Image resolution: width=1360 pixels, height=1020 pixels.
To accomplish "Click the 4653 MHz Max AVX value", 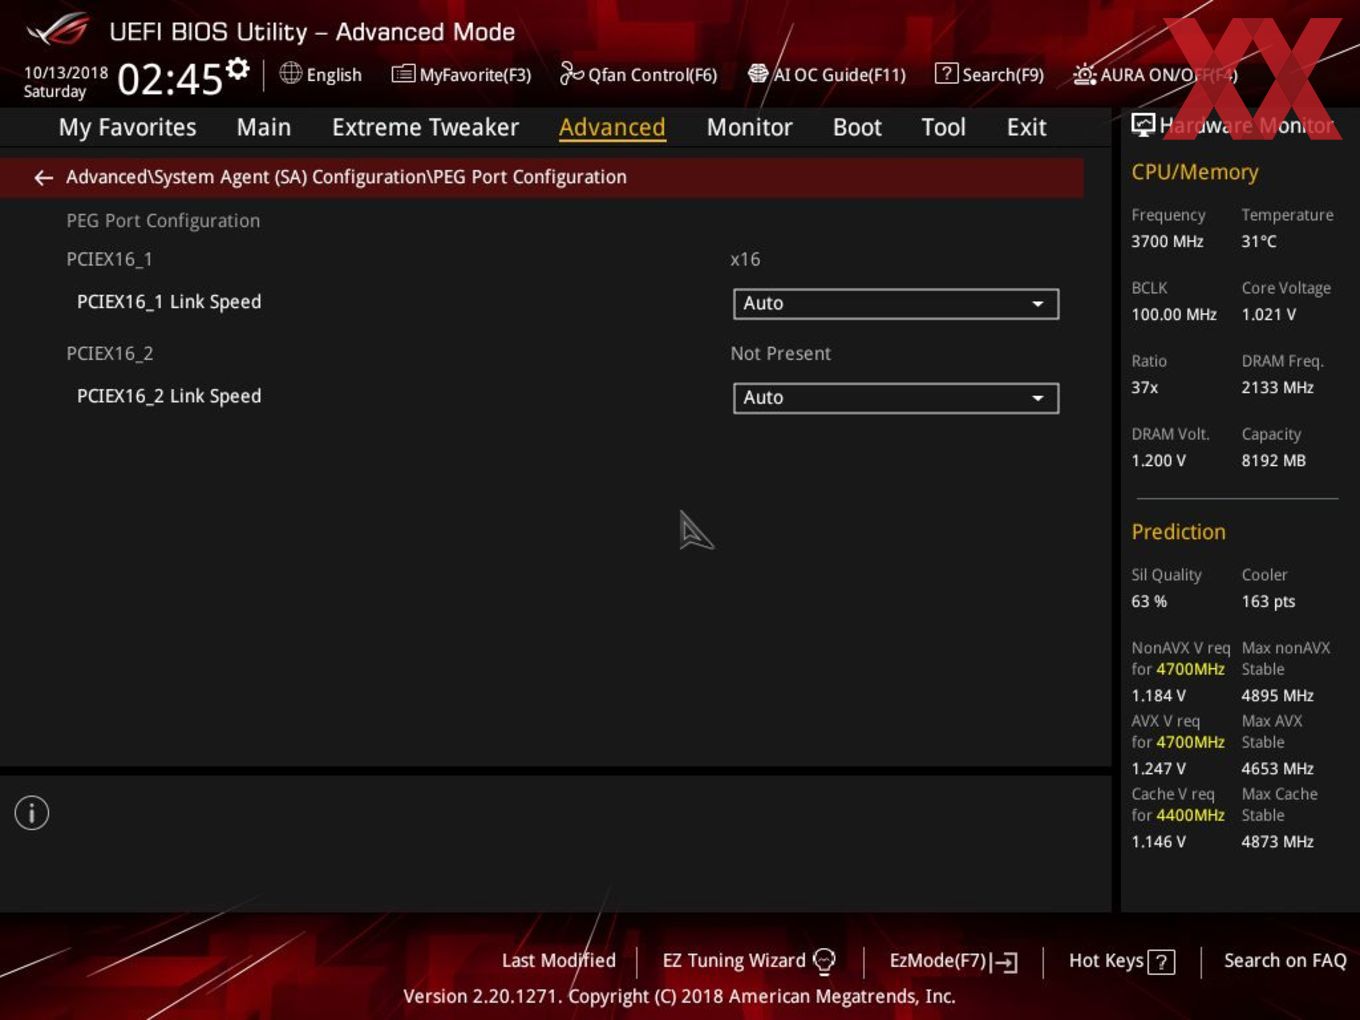I will pos(1277,769).
